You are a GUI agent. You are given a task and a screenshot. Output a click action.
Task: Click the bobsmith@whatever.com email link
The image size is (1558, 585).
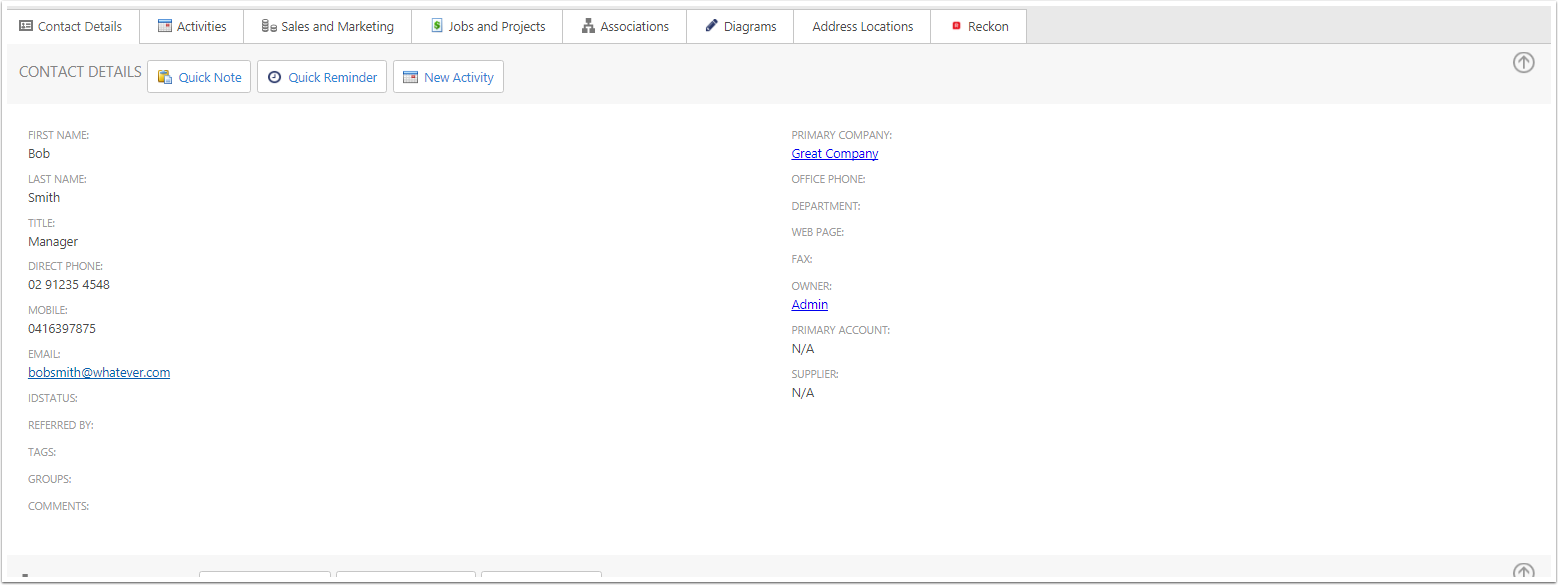coord(99,372)
